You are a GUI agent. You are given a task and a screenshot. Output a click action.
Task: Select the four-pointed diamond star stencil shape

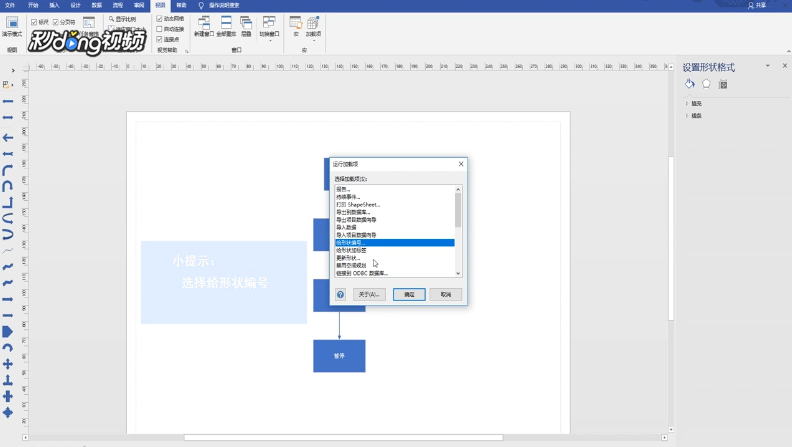click(x=8, y=413)
